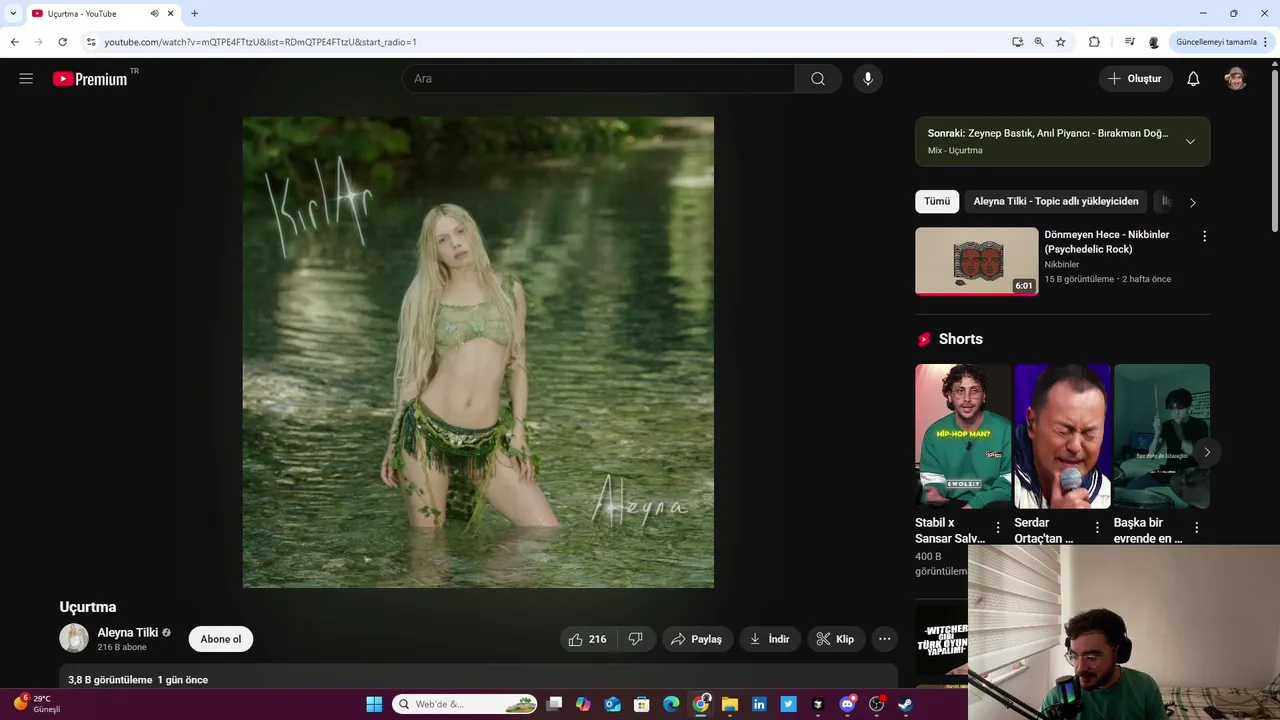Viewport: 1280px width, 720px height.
Task: Open Task View from the taskbar
Action: 555,704
